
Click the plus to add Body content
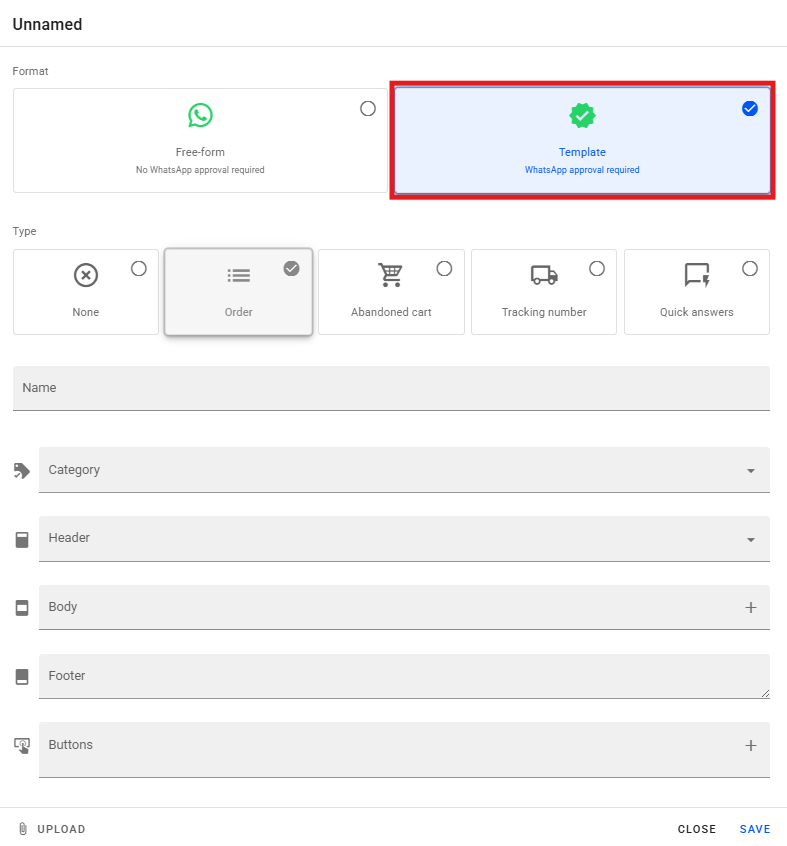pyautogui.click(x=751, y=607)
